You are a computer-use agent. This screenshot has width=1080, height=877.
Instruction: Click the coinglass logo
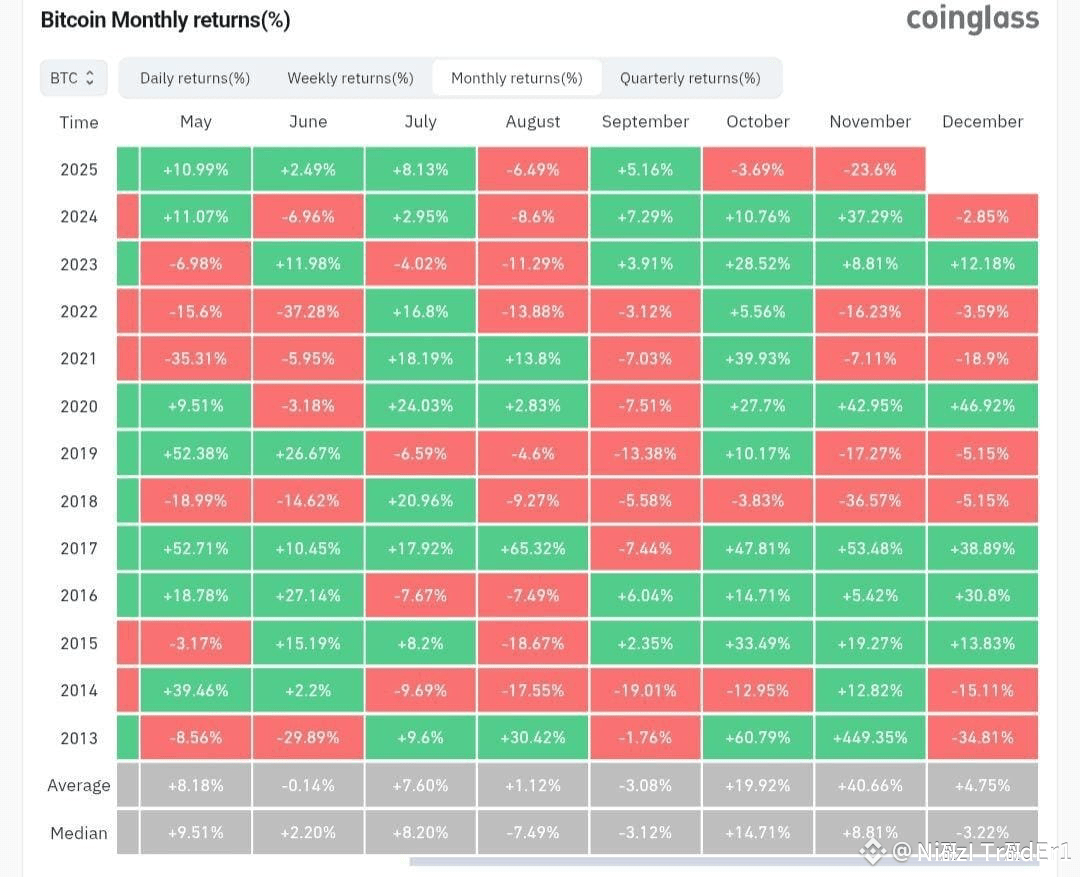pyautogui.click(x=972, y=19)
